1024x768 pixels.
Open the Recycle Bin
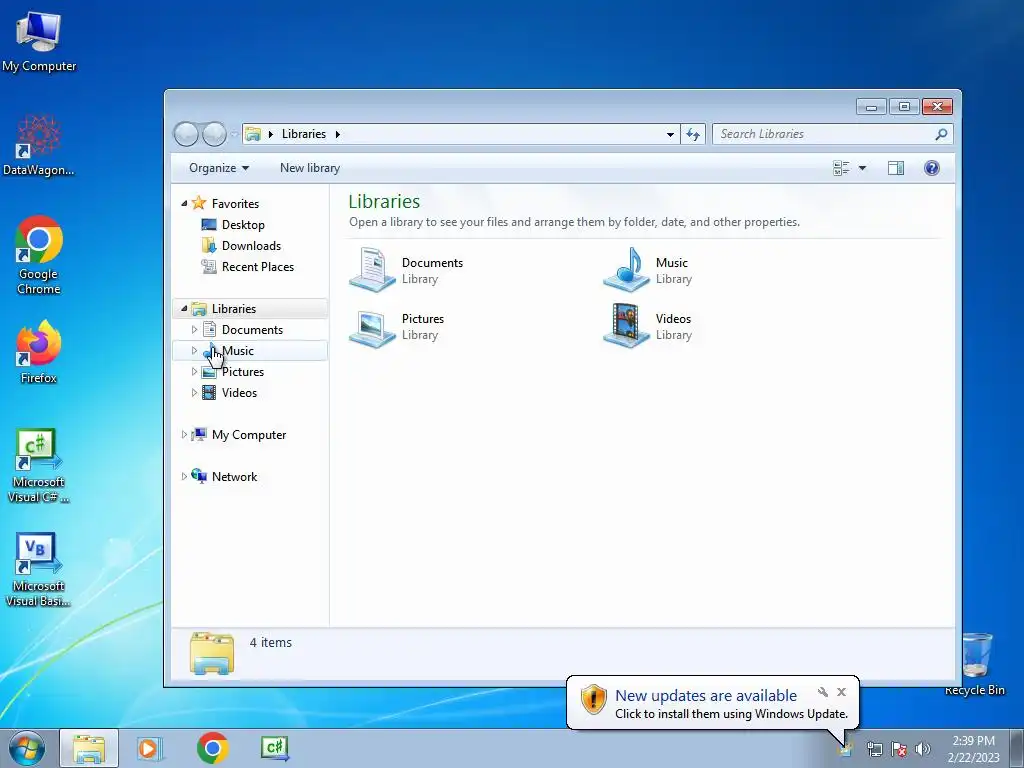[975, 664]
